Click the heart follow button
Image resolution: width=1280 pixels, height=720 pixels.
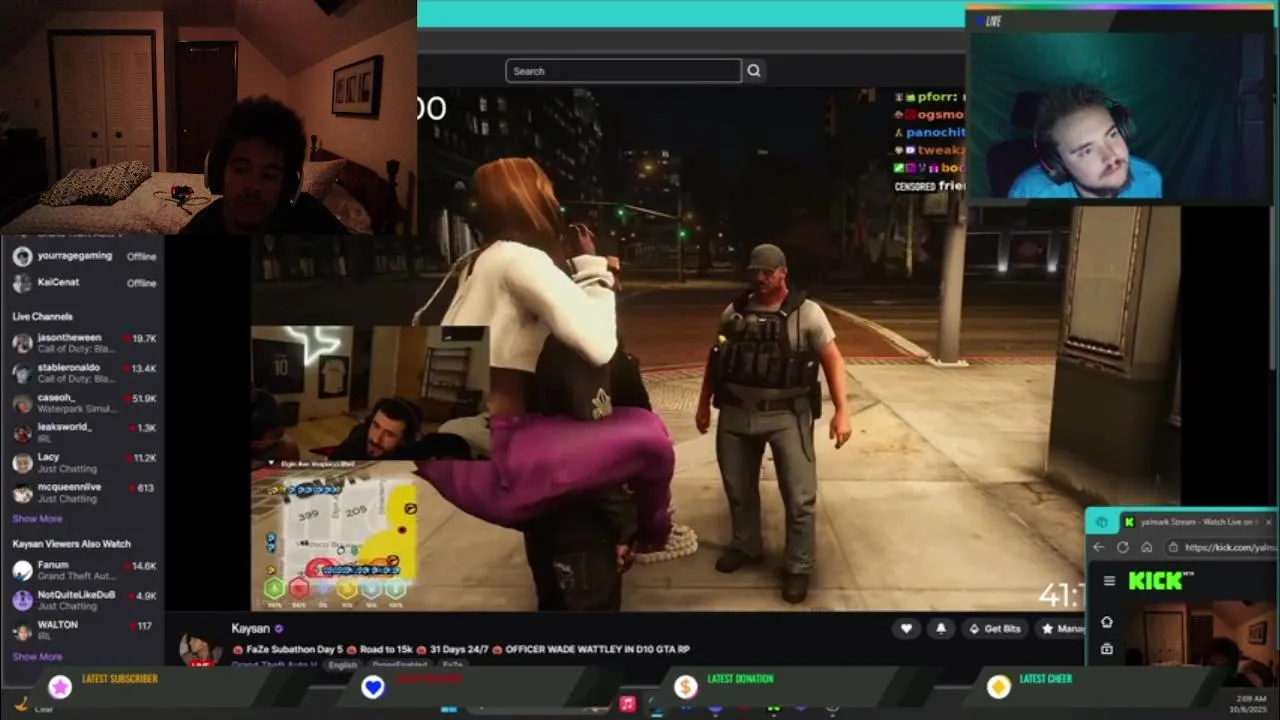coord(906,628)
